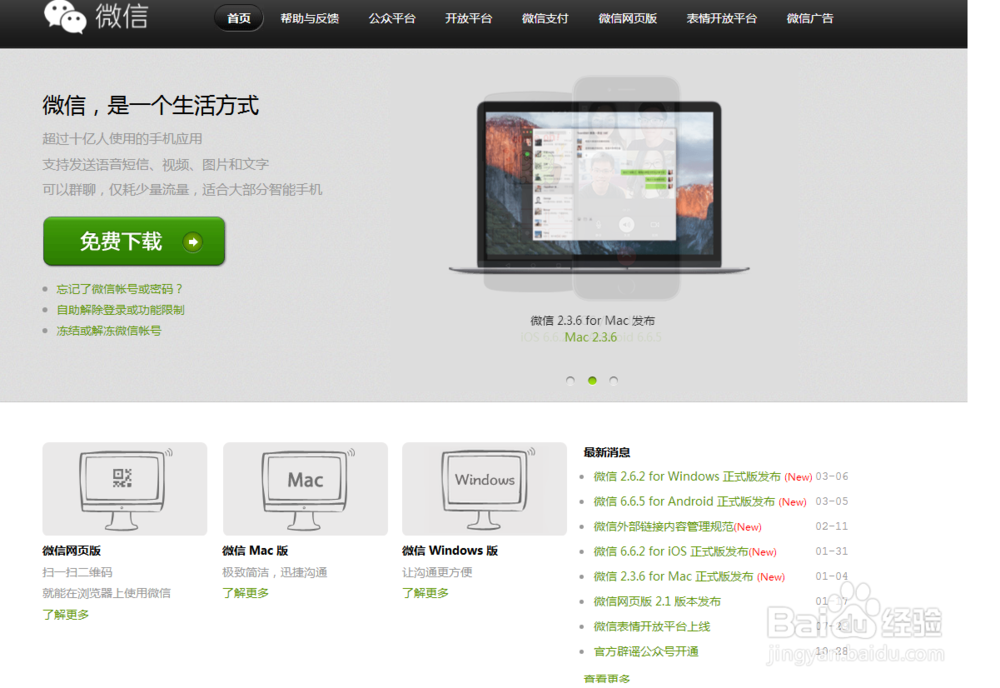Select the green active carousel dot
Image resolution: width=1000 pixels, height=688 pixels.
point(591,380)
